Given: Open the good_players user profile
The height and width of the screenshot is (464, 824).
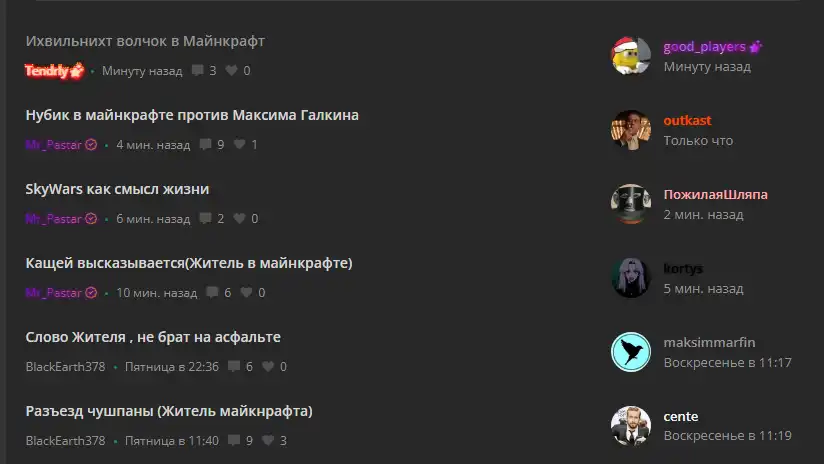Looking at the screenshot, I should [x=704, y=47].
